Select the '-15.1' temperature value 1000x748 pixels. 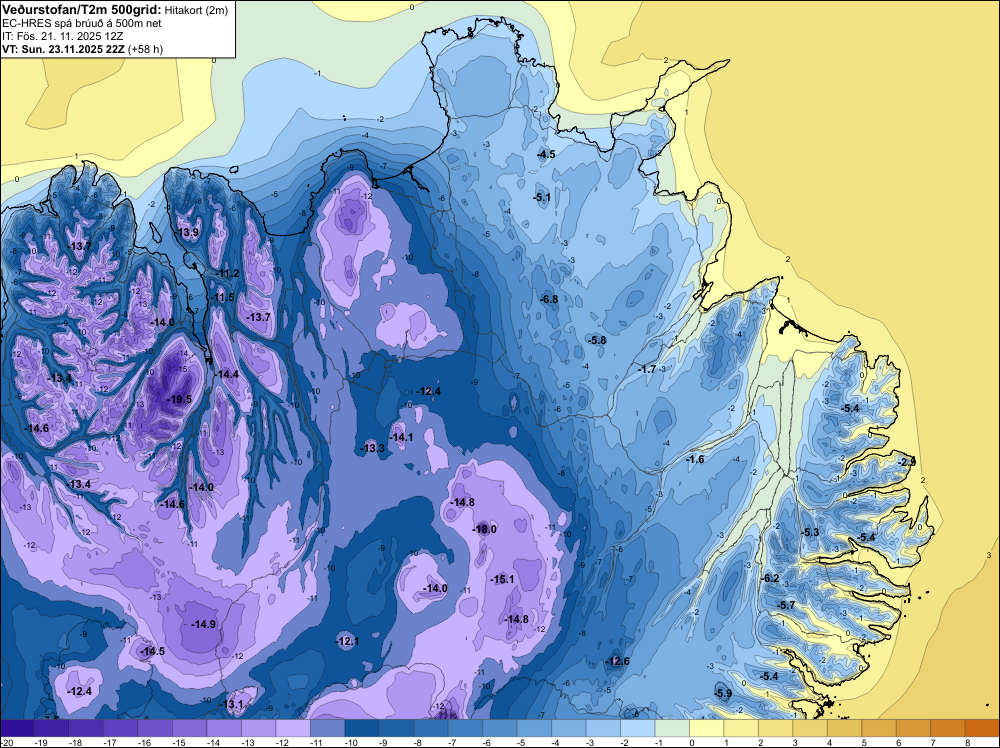(502, 579)
